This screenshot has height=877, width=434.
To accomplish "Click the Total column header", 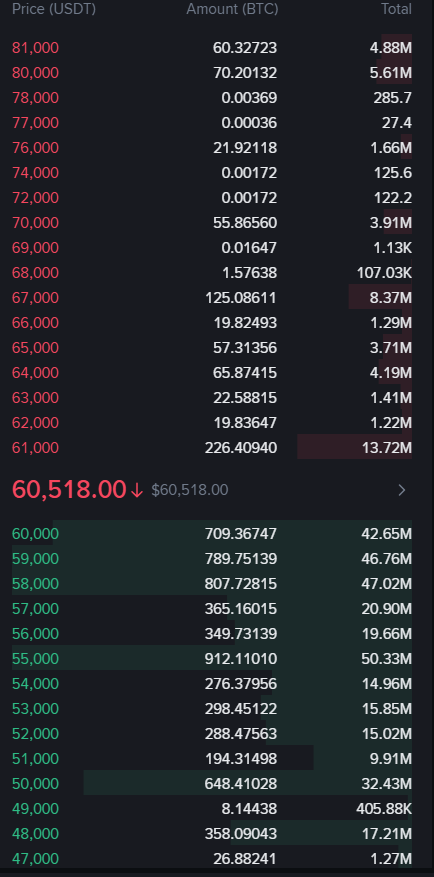I will click(x=397, y=9).
